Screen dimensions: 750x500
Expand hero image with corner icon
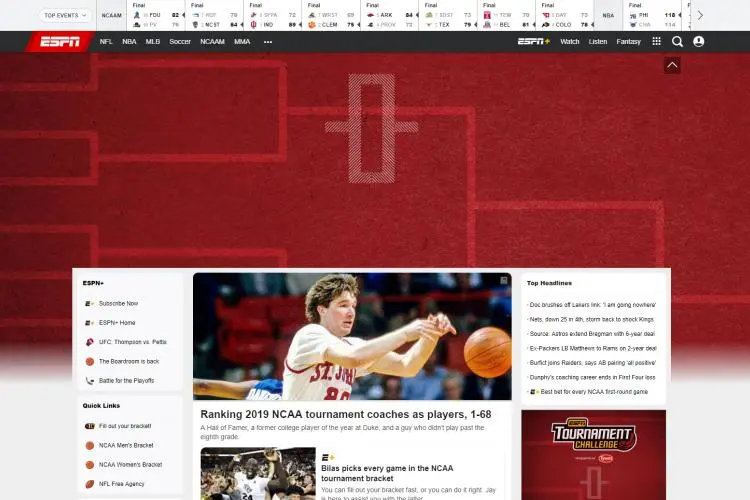coord(504,280)
